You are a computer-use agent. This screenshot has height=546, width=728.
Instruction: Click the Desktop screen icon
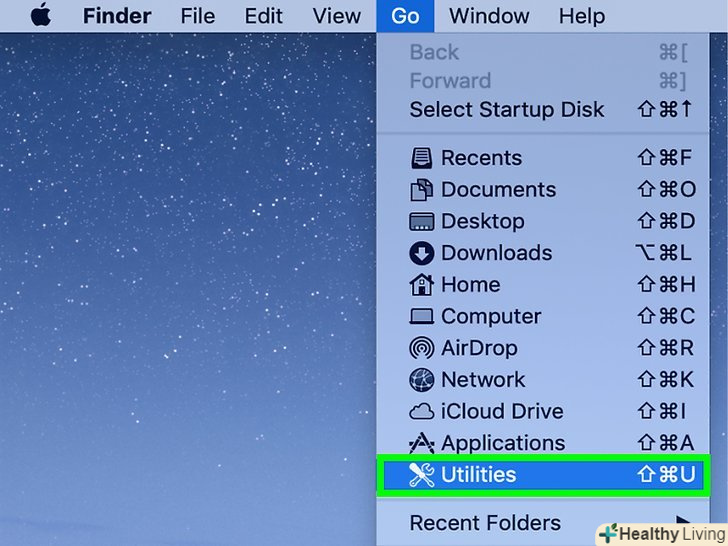[x=422, y=221]
